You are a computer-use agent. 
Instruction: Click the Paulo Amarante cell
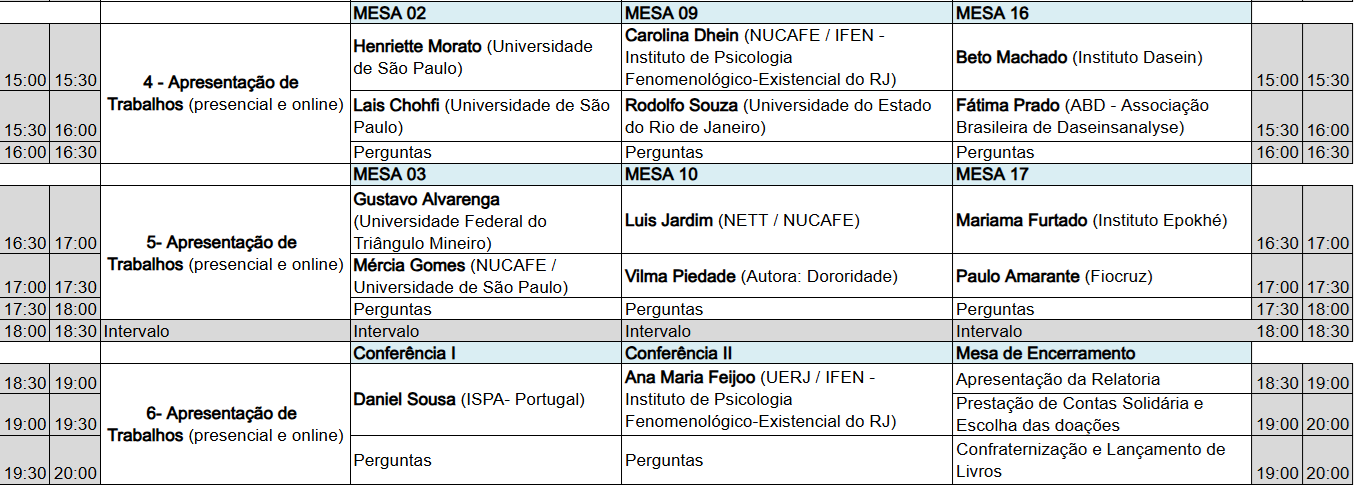[1100, 276]
